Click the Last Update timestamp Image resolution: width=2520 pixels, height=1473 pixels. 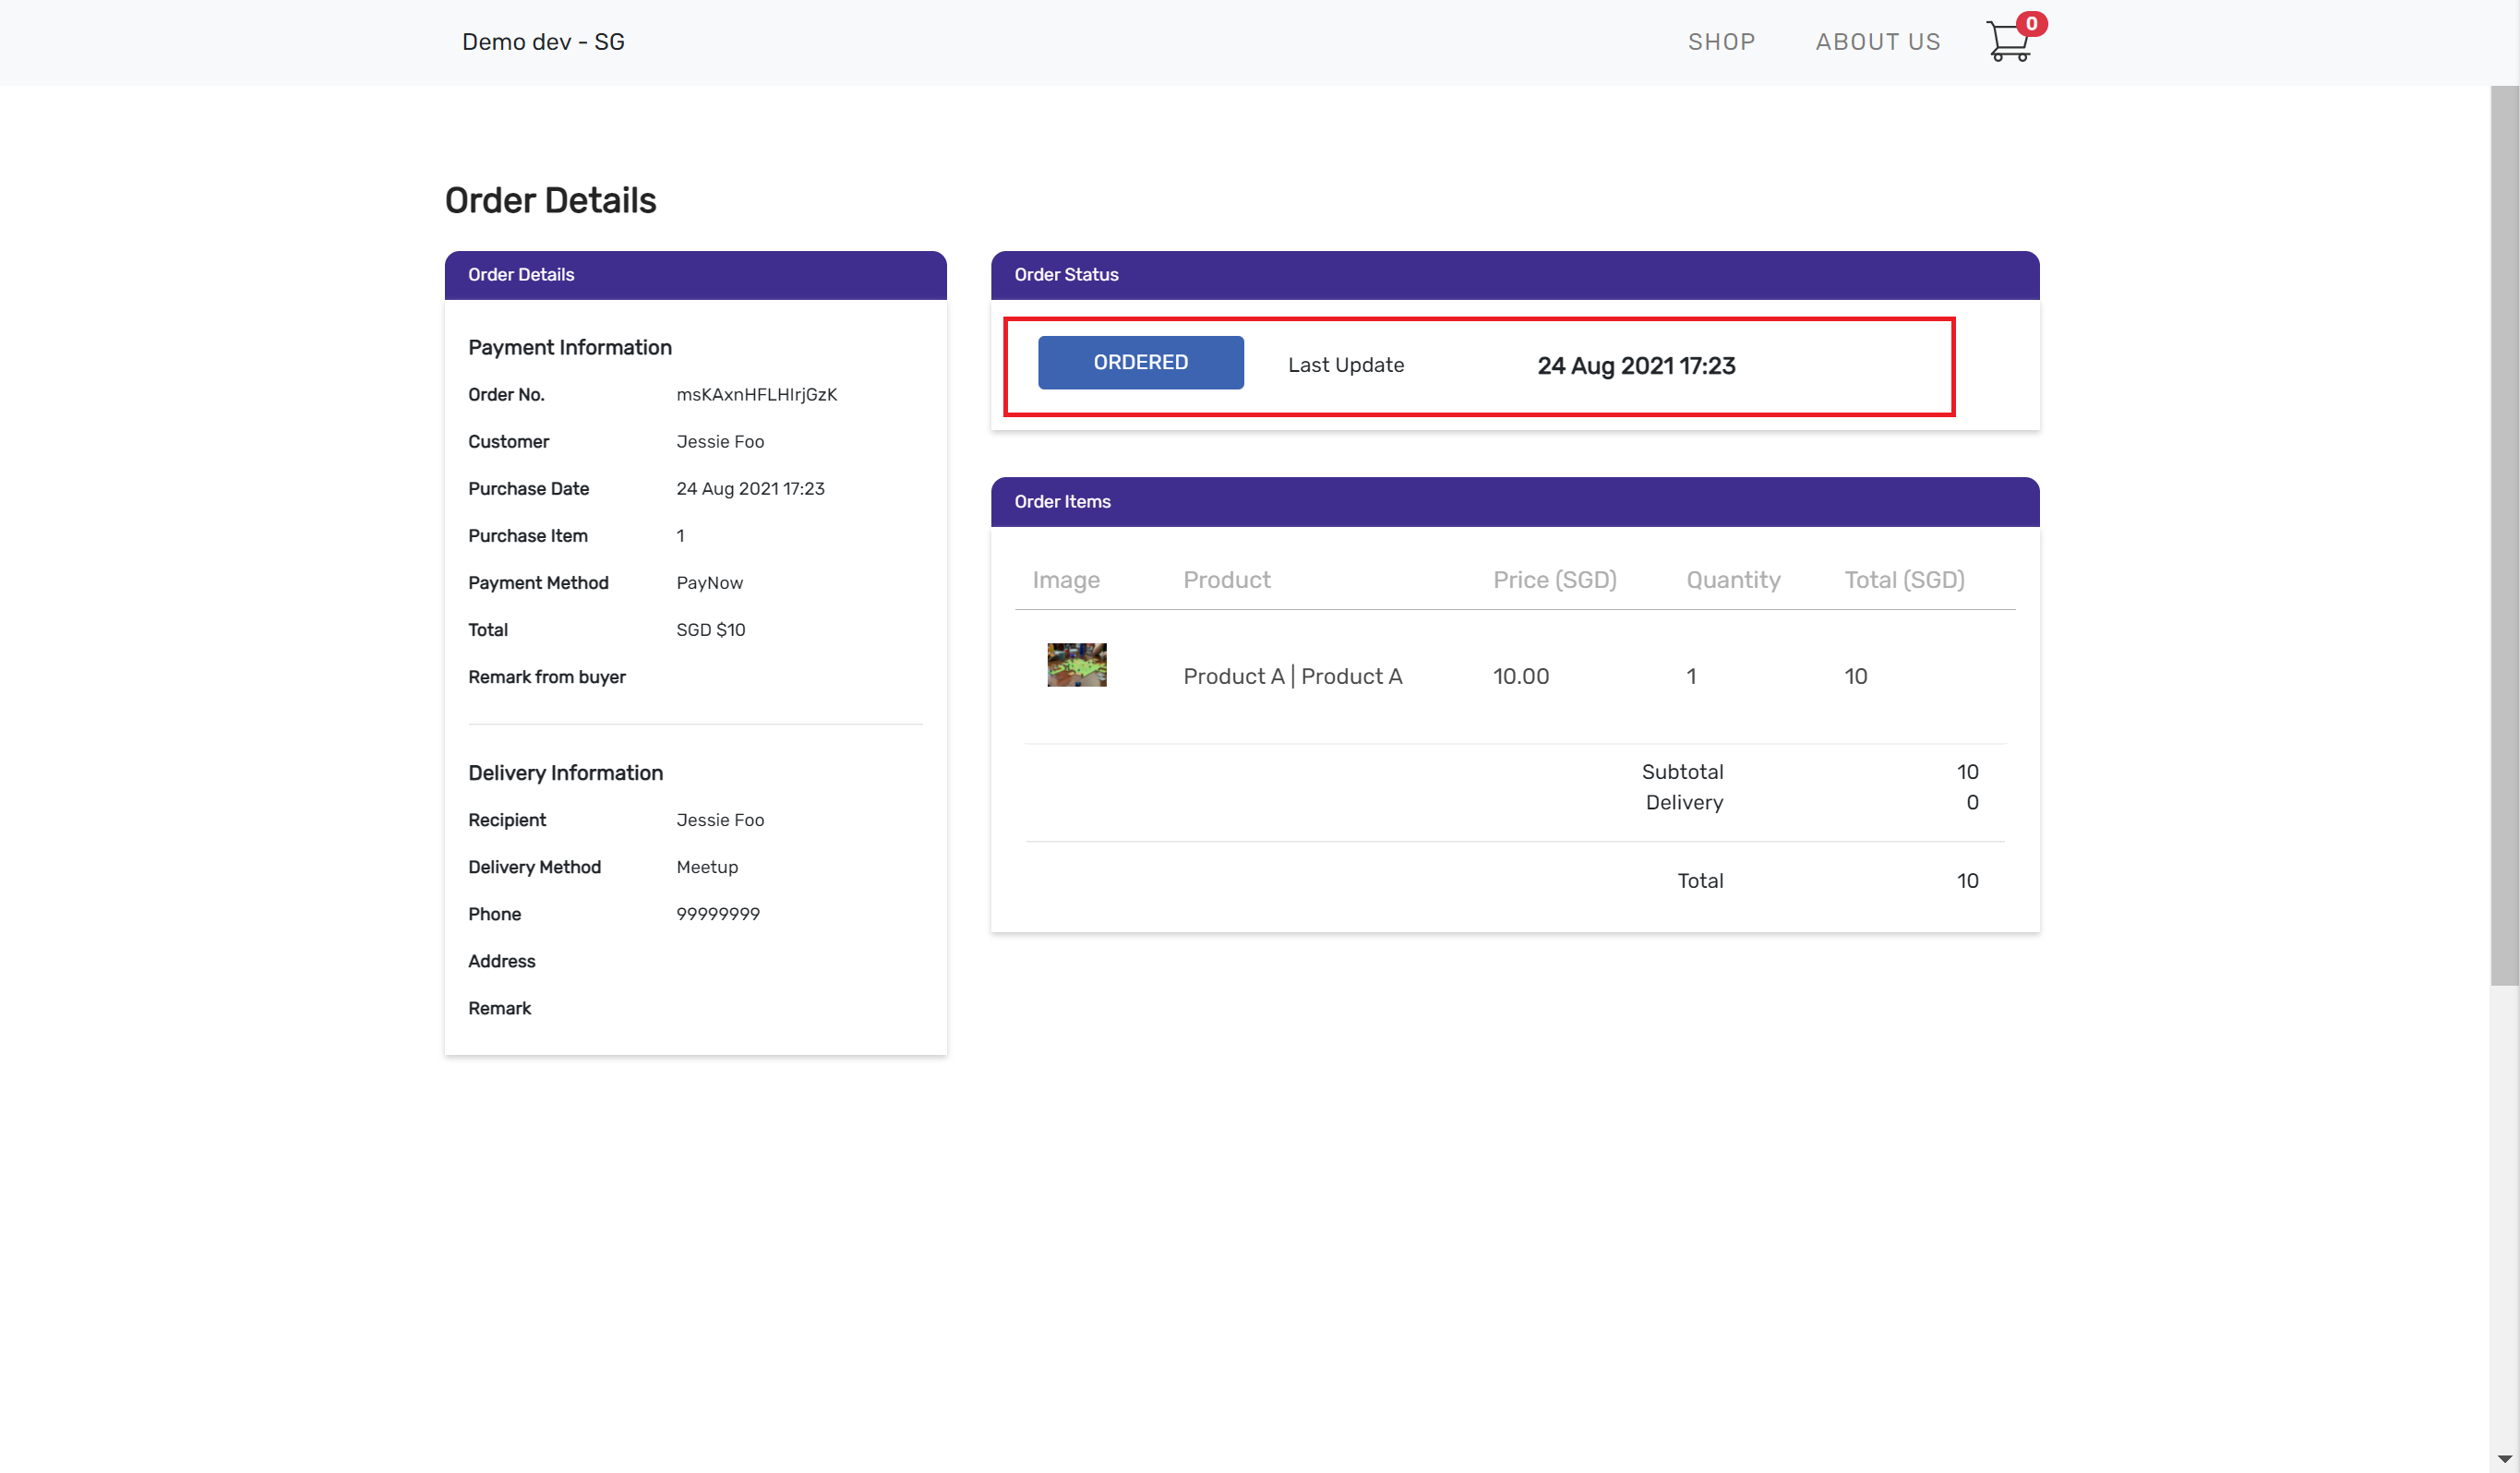pyautogui.click(x=1636, y=366)
